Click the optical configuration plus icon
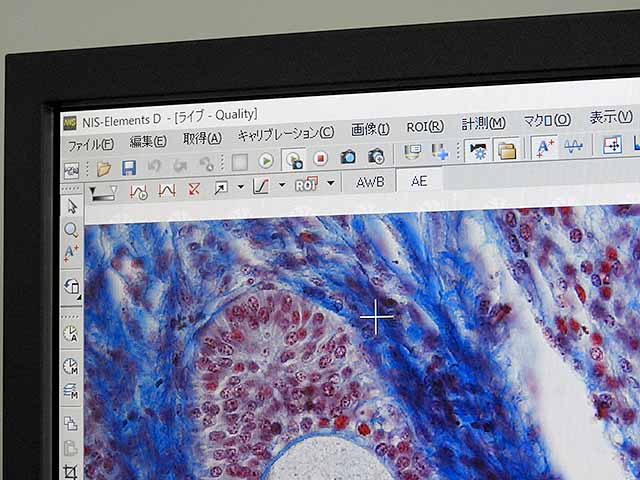This screenshot has width=640, height=480. 440,151
